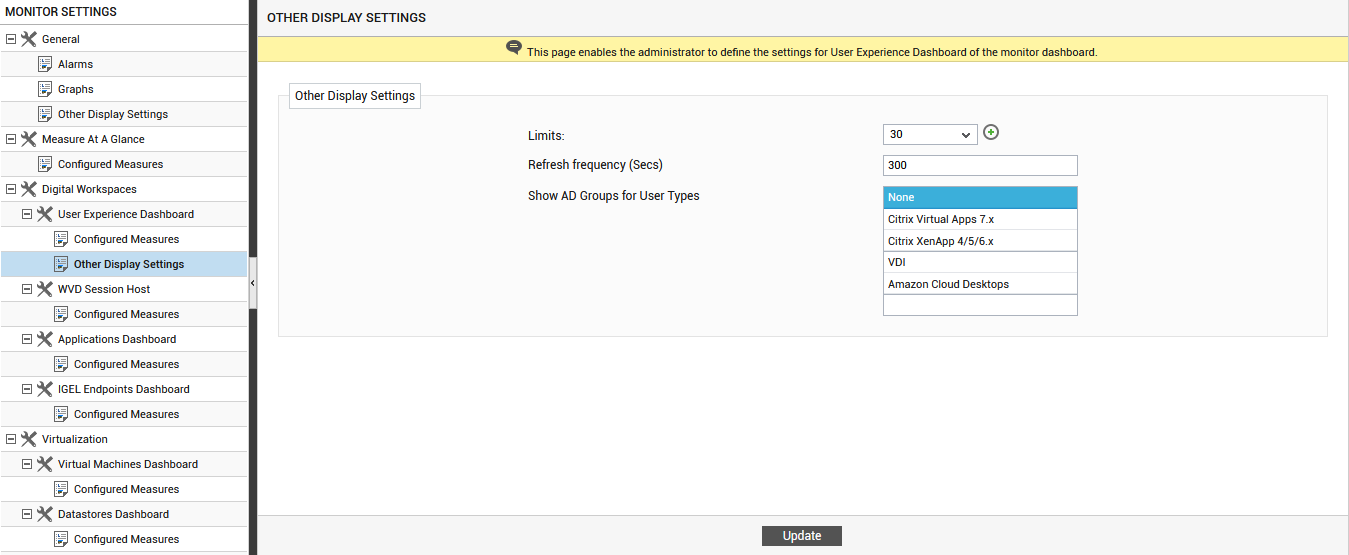Click the Refresh frequency input field
Viewport: 1349px width, 555px height.
click(x=980, y=165)
